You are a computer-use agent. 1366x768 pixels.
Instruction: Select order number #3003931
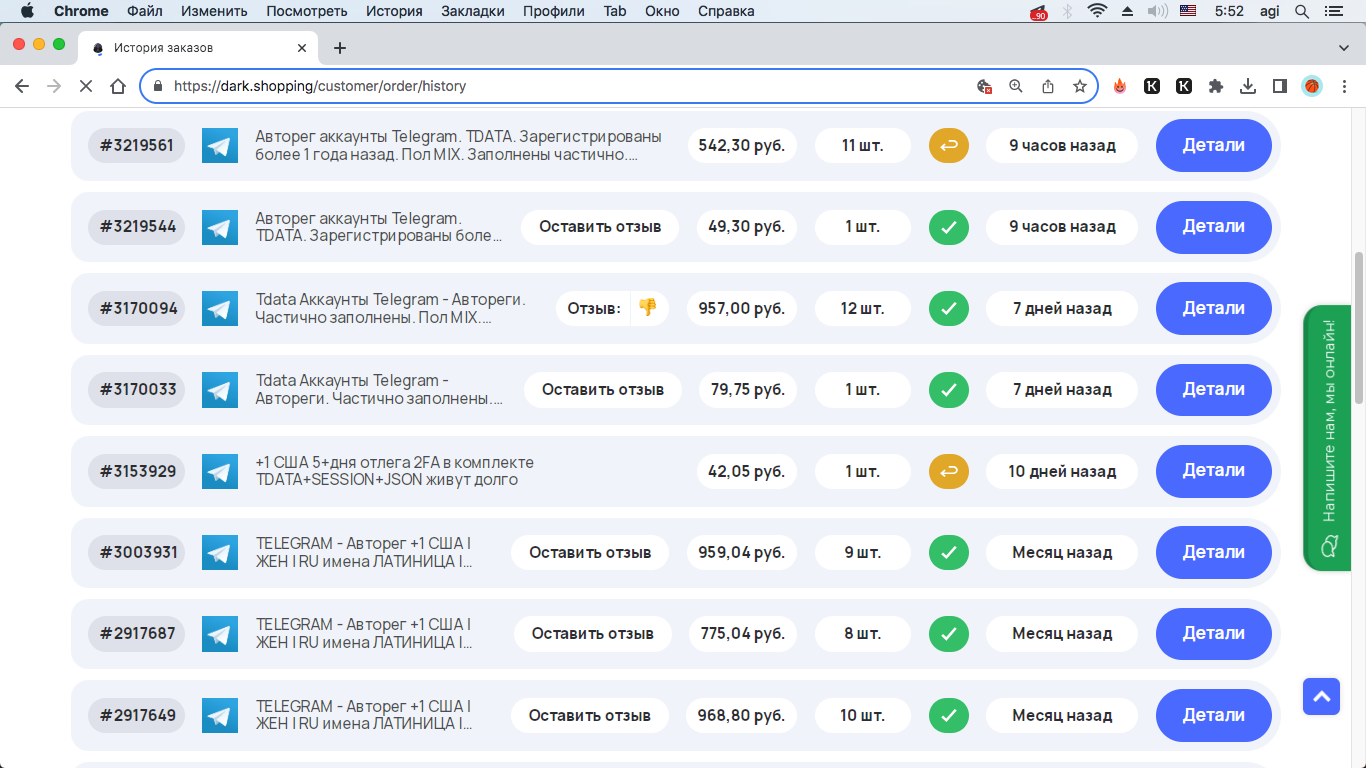[x=137, y=553]
